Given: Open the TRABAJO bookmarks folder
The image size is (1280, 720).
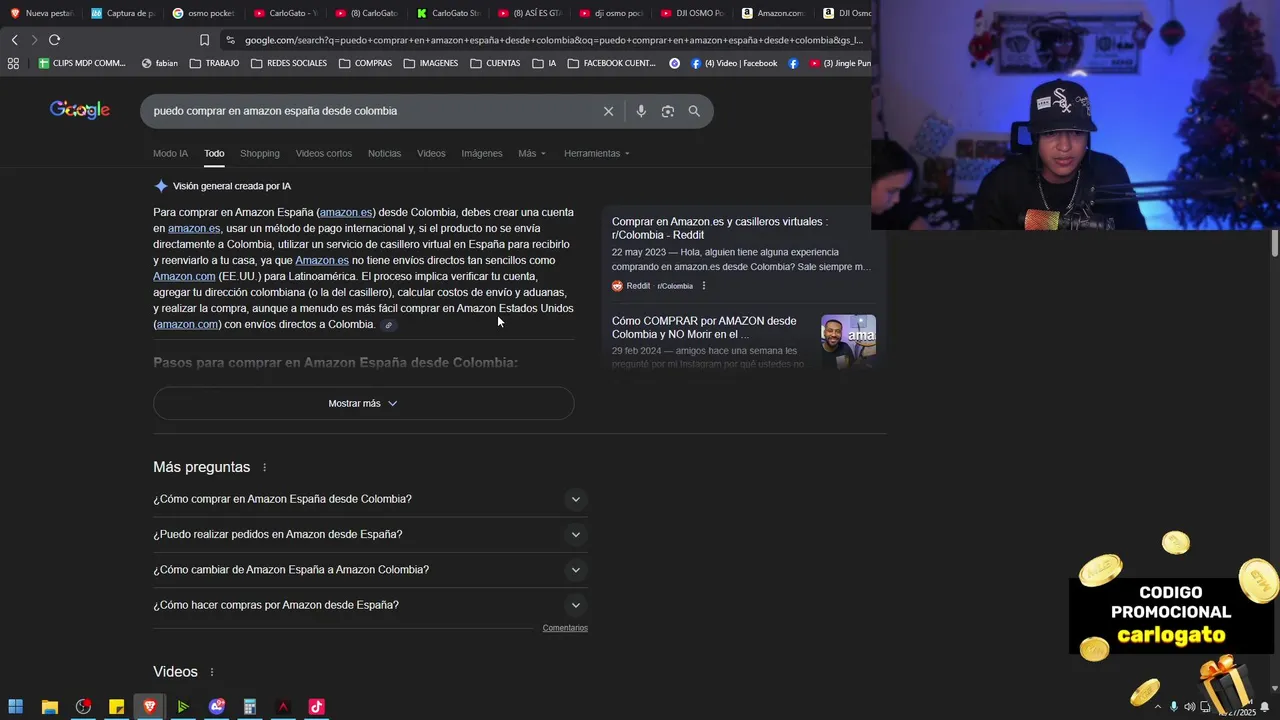Looking at the screenshot, I should tap(214, 63).
